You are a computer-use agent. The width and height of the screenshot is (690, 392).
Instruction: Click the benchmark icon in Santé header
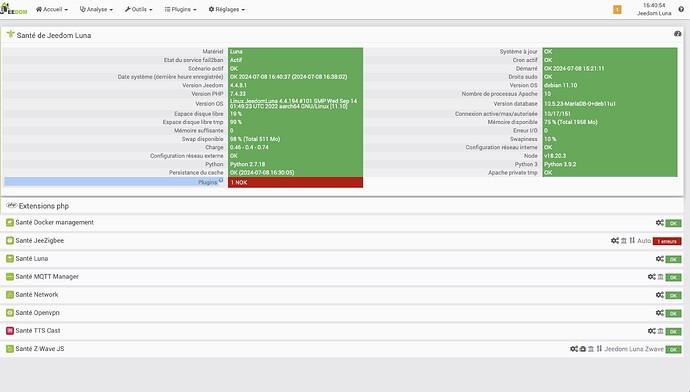(x=678, y=34)
